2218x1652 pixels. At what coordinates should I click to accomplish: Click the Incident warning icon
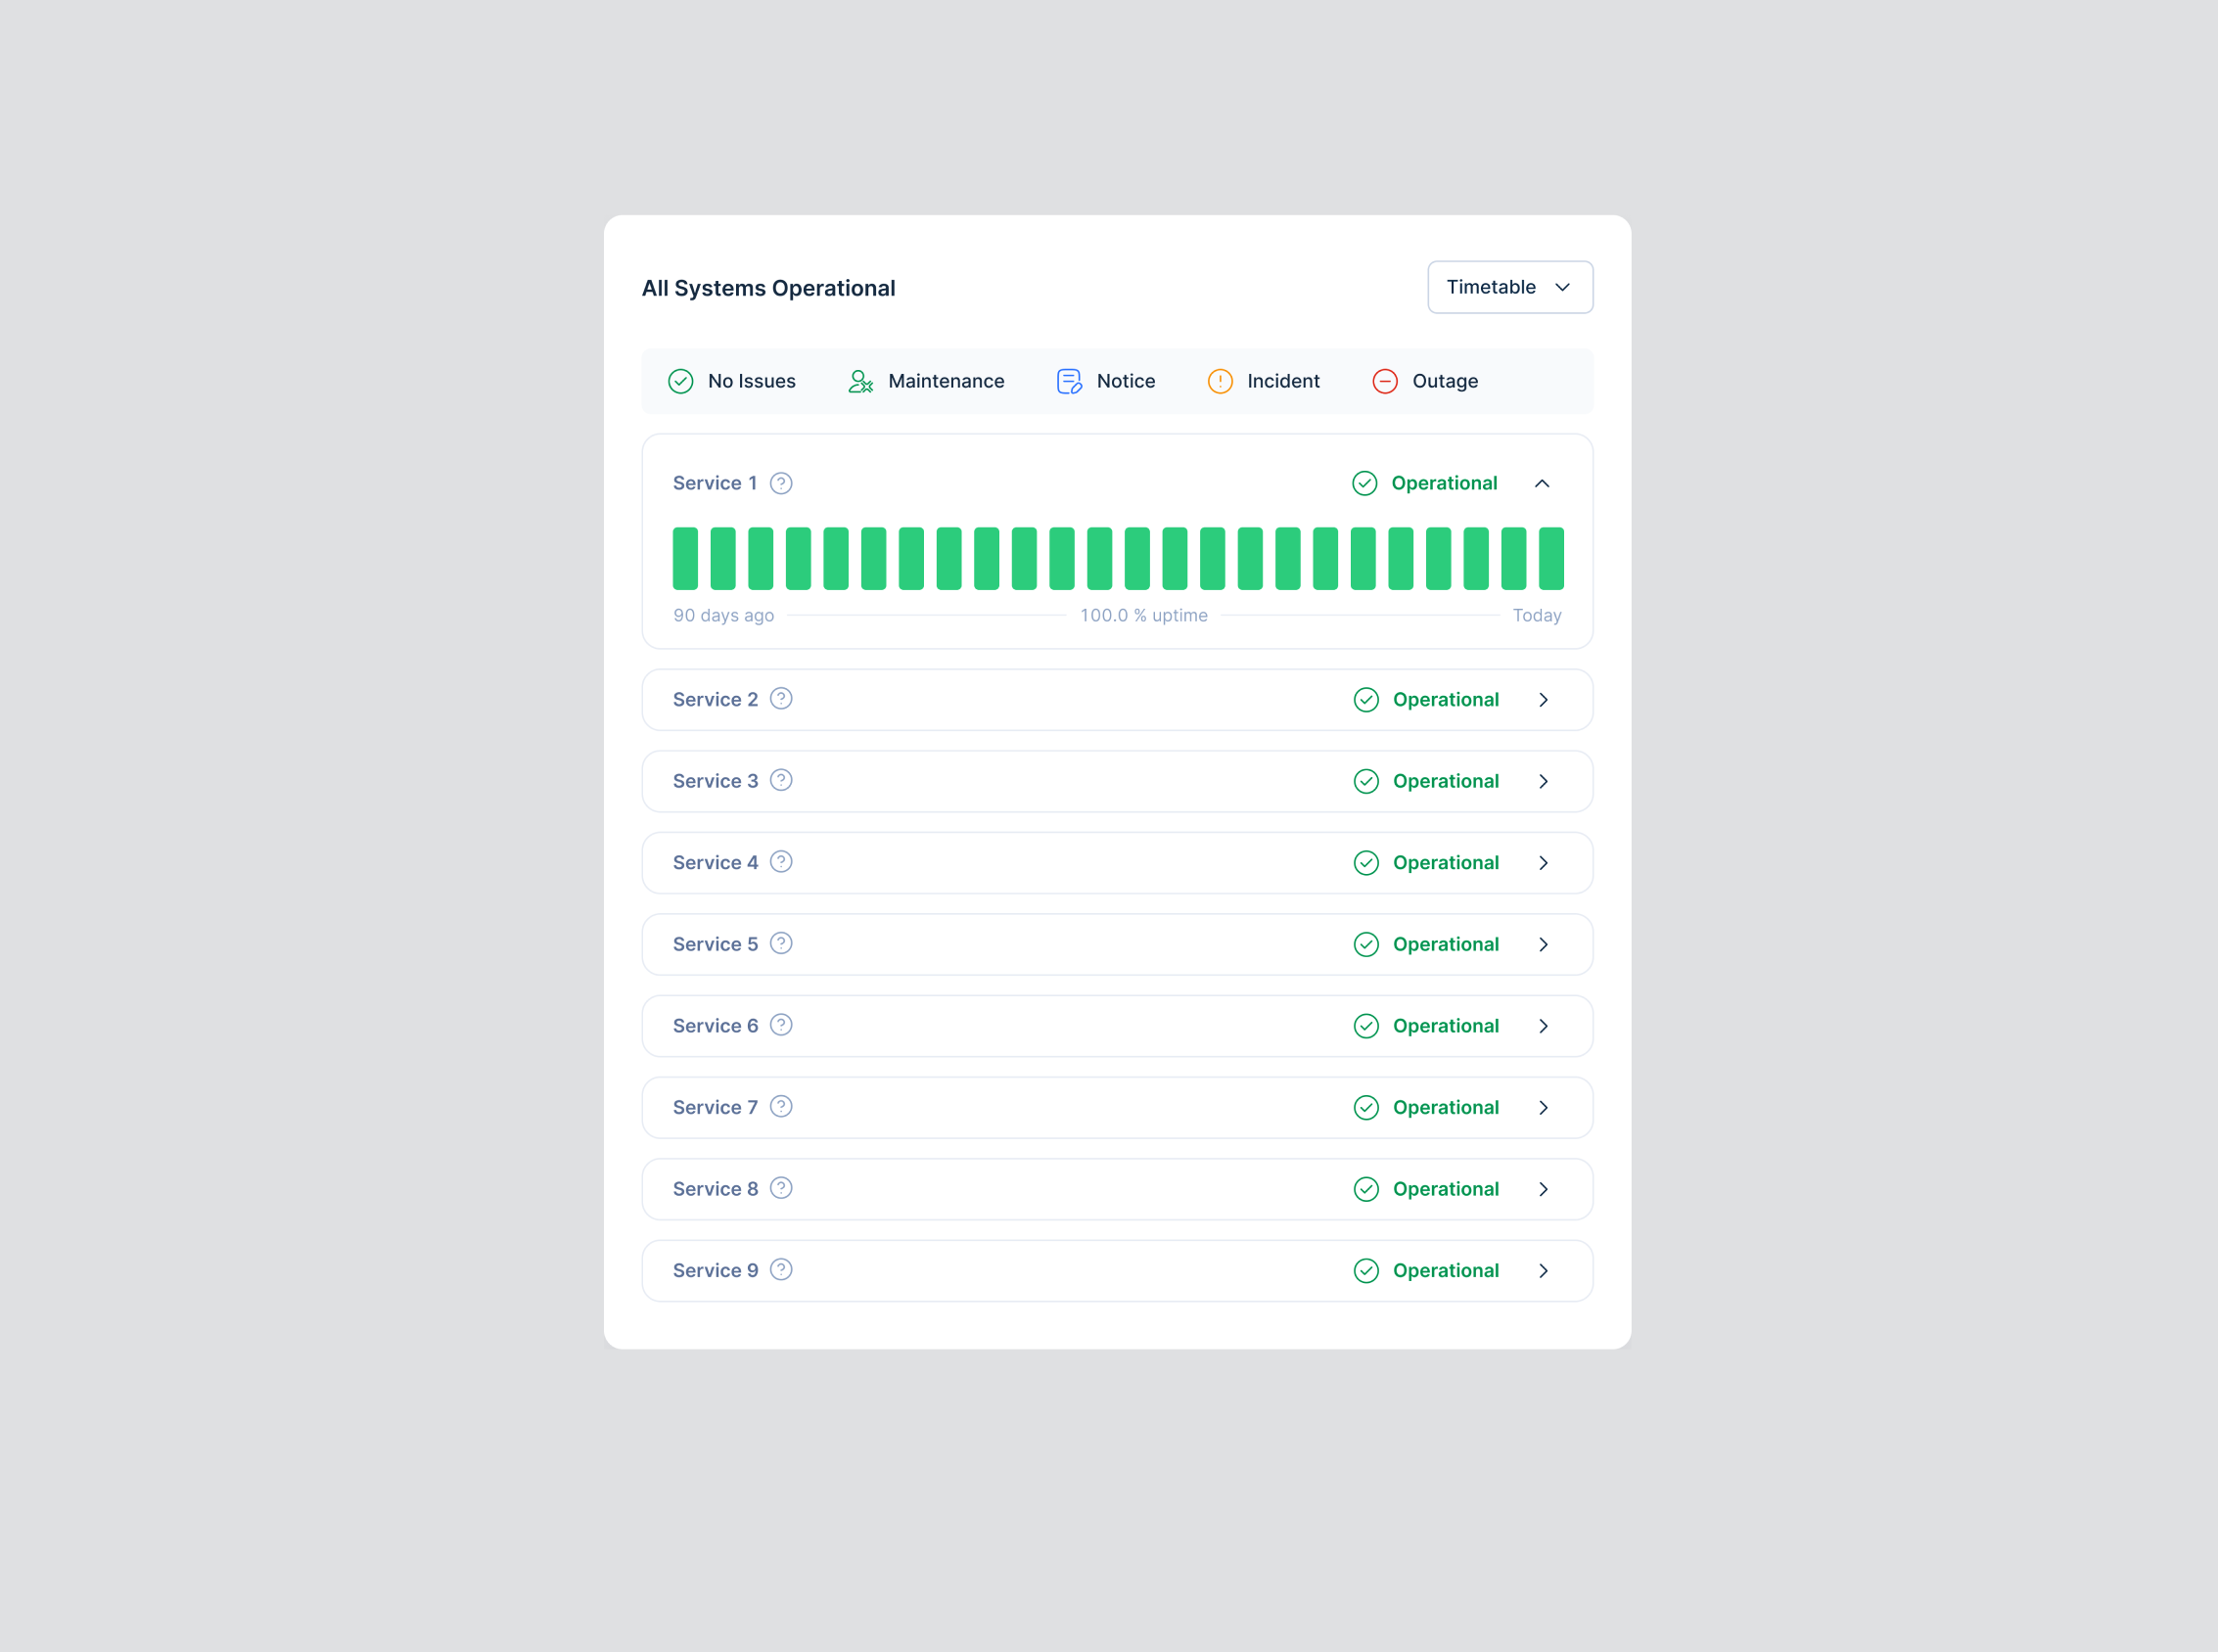coord(1220,381)
